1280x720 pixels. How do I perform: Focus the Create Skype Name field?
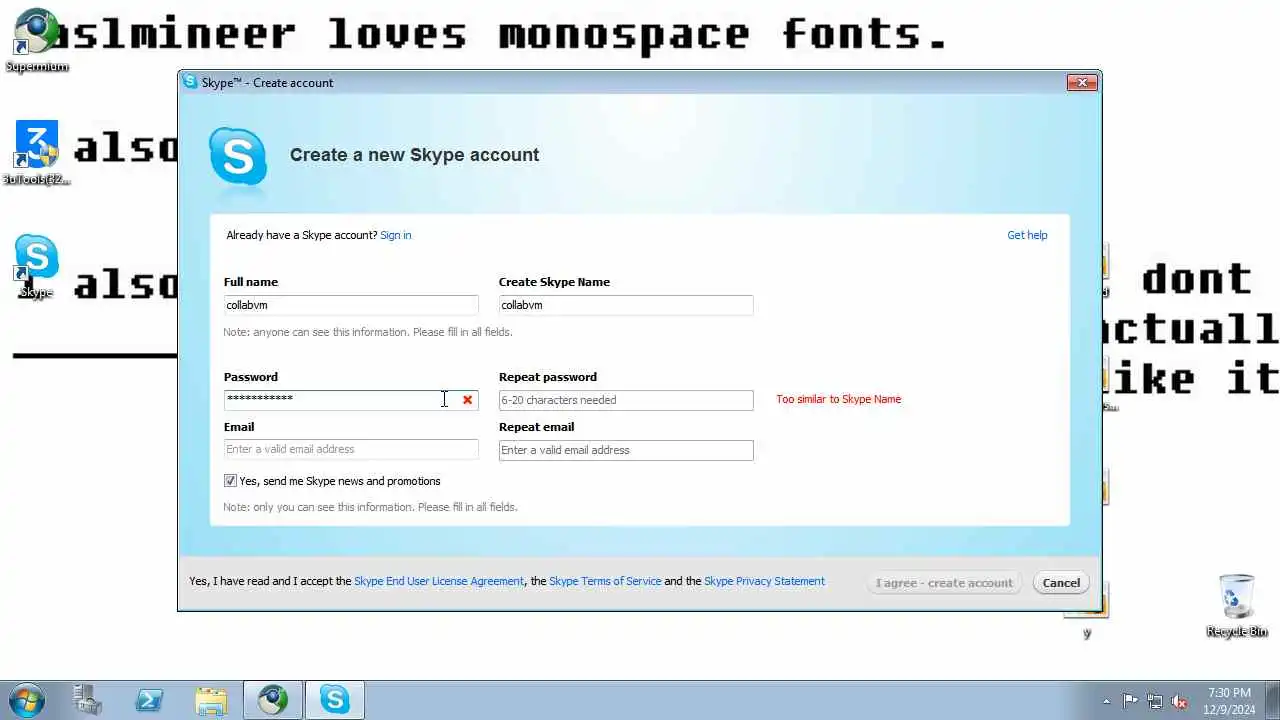626,305
